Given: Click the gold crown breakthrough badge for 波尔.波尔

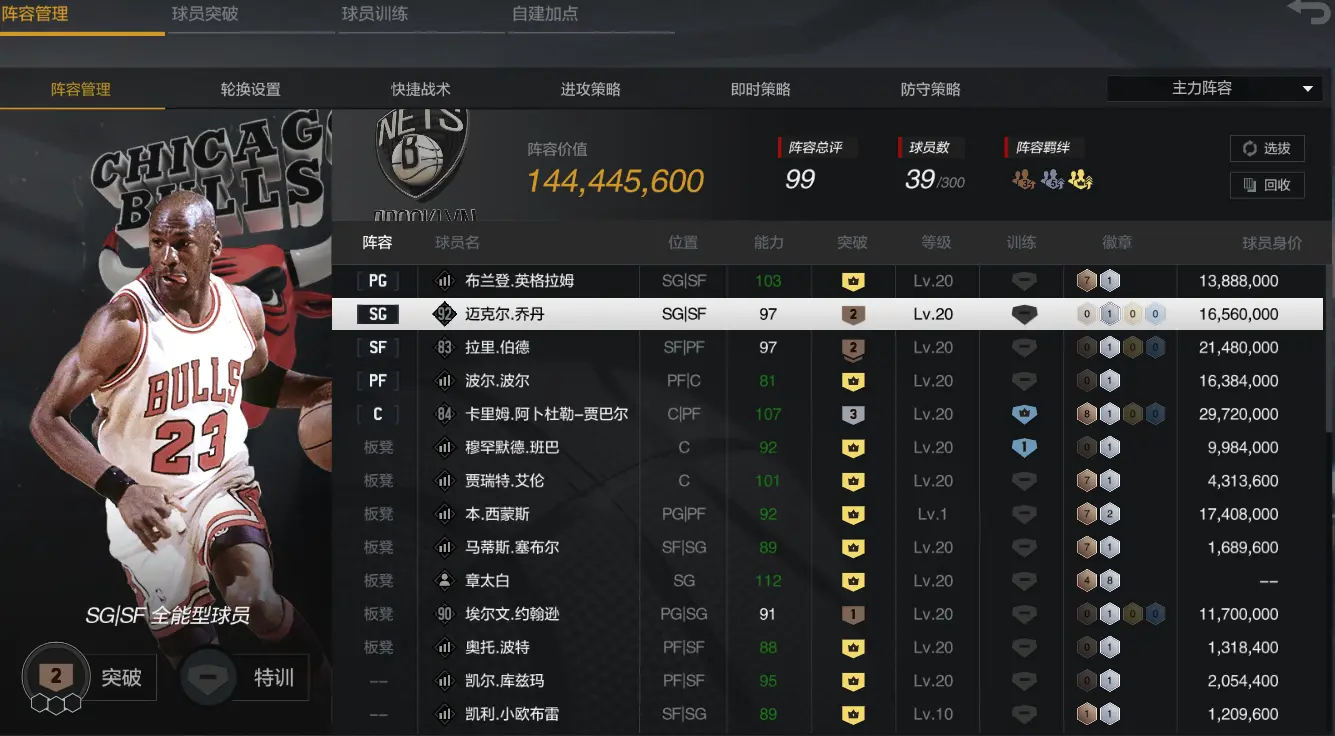Looking at the screenshot, I should [x=852, y=381].
